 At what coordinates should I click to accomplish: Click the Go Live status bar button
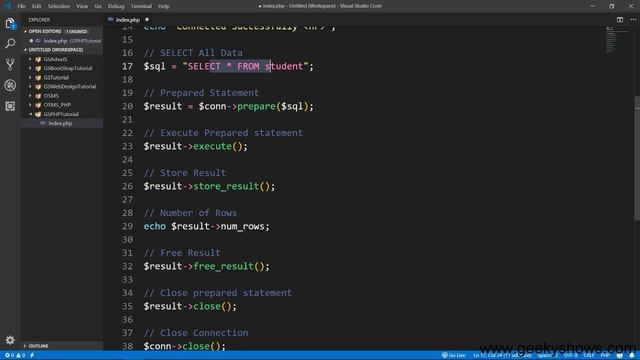click(453, 355)
